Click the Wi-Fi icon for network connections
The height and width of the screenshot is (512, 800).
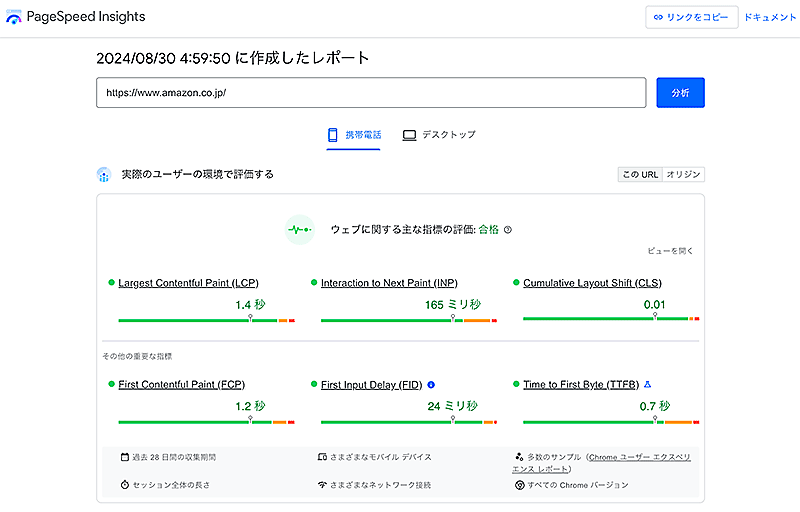pyautogui.click(x=322, y=485)
